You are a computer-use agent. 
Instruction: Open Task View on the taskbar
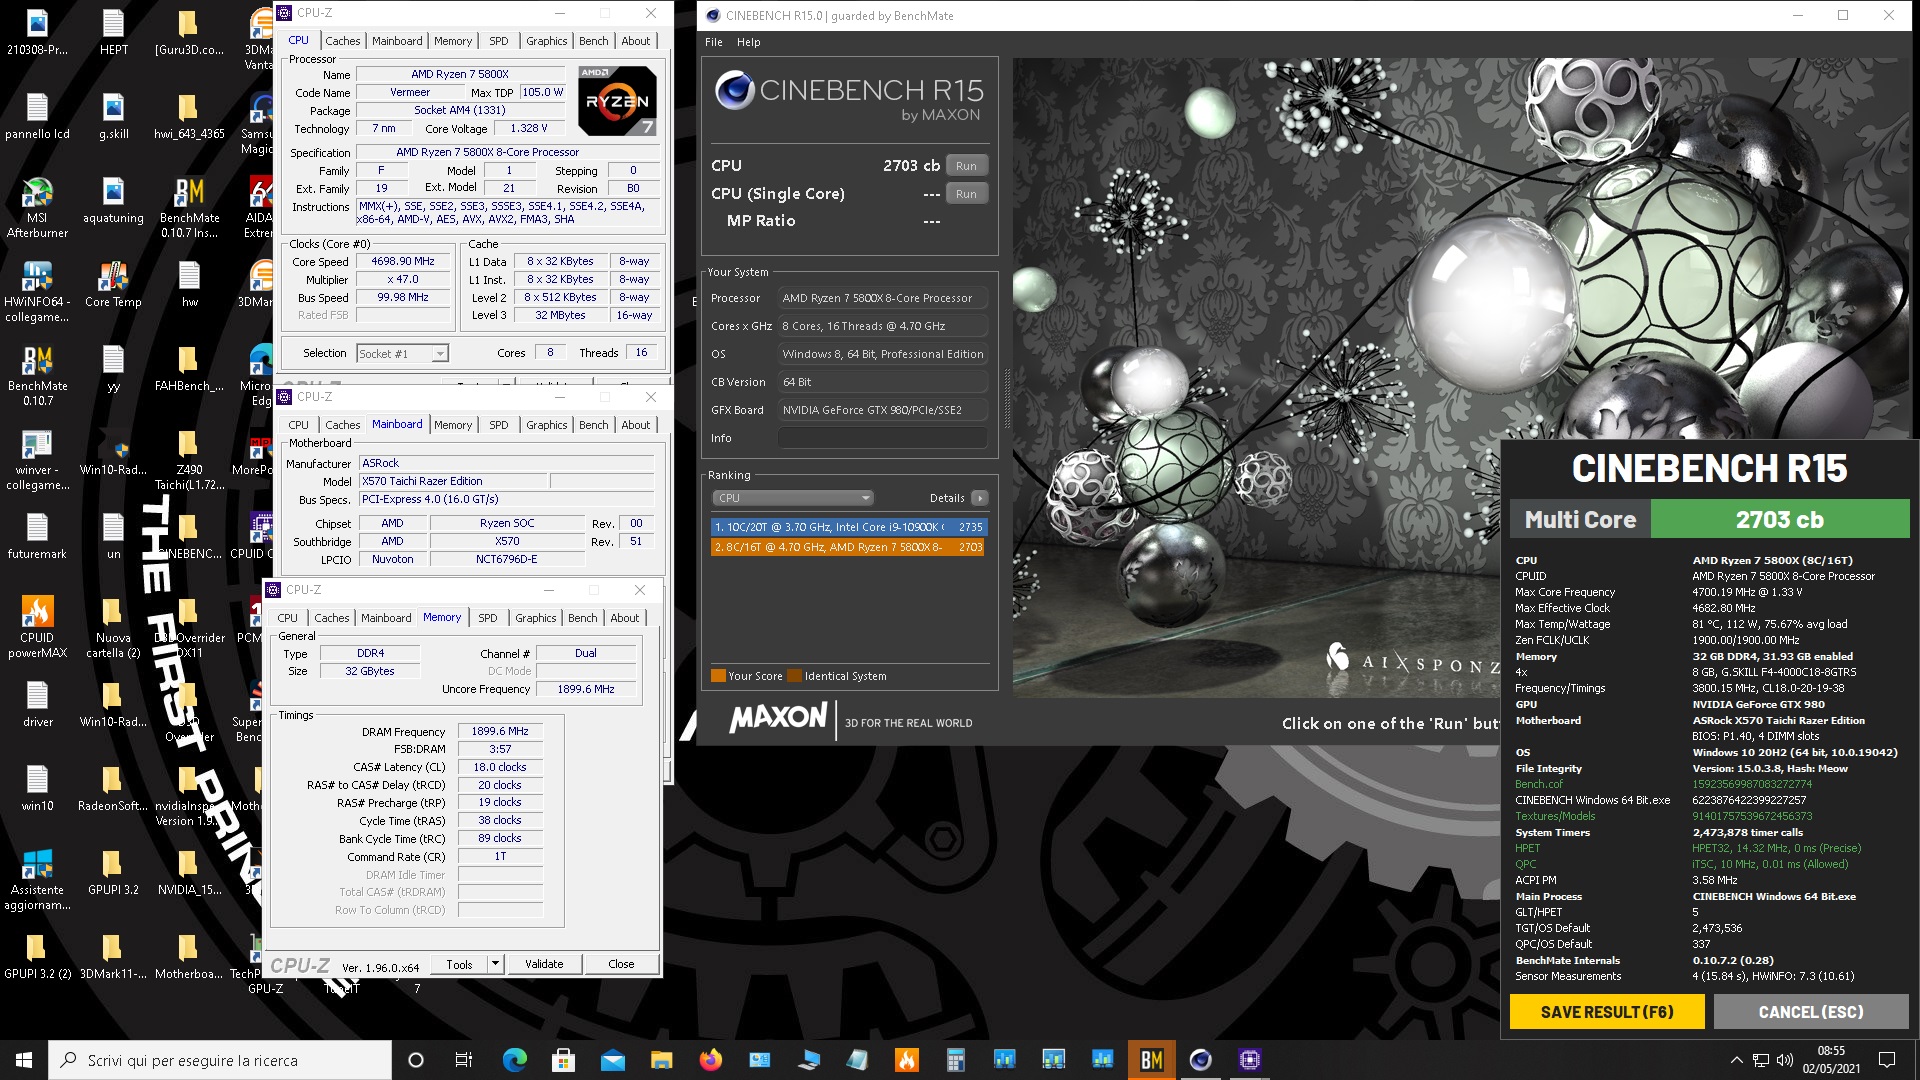pos(463,1060)
